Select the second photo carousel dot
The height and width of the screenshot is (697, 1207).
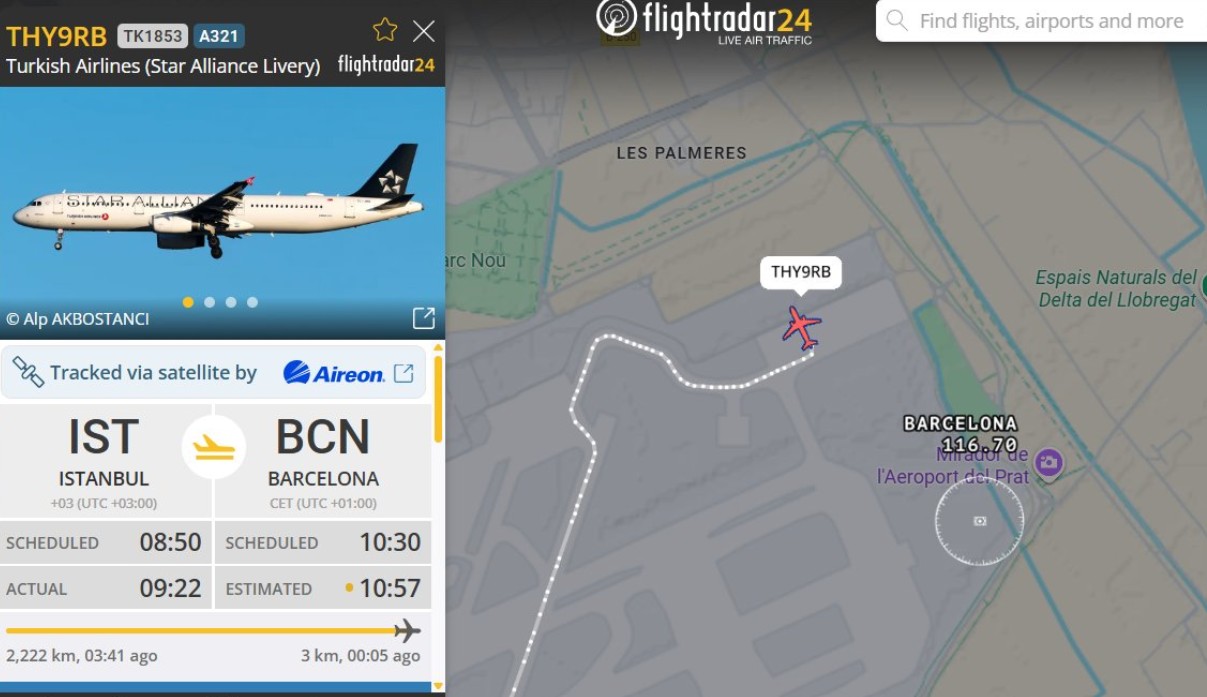209,302
